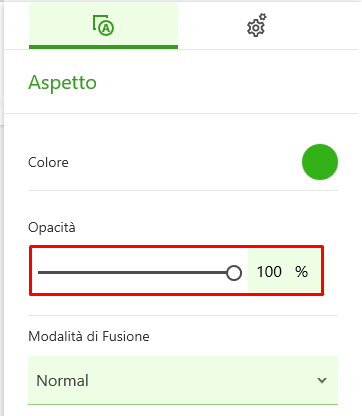
Task: Click the Aspetto section heading
Action: pos(62,83)
